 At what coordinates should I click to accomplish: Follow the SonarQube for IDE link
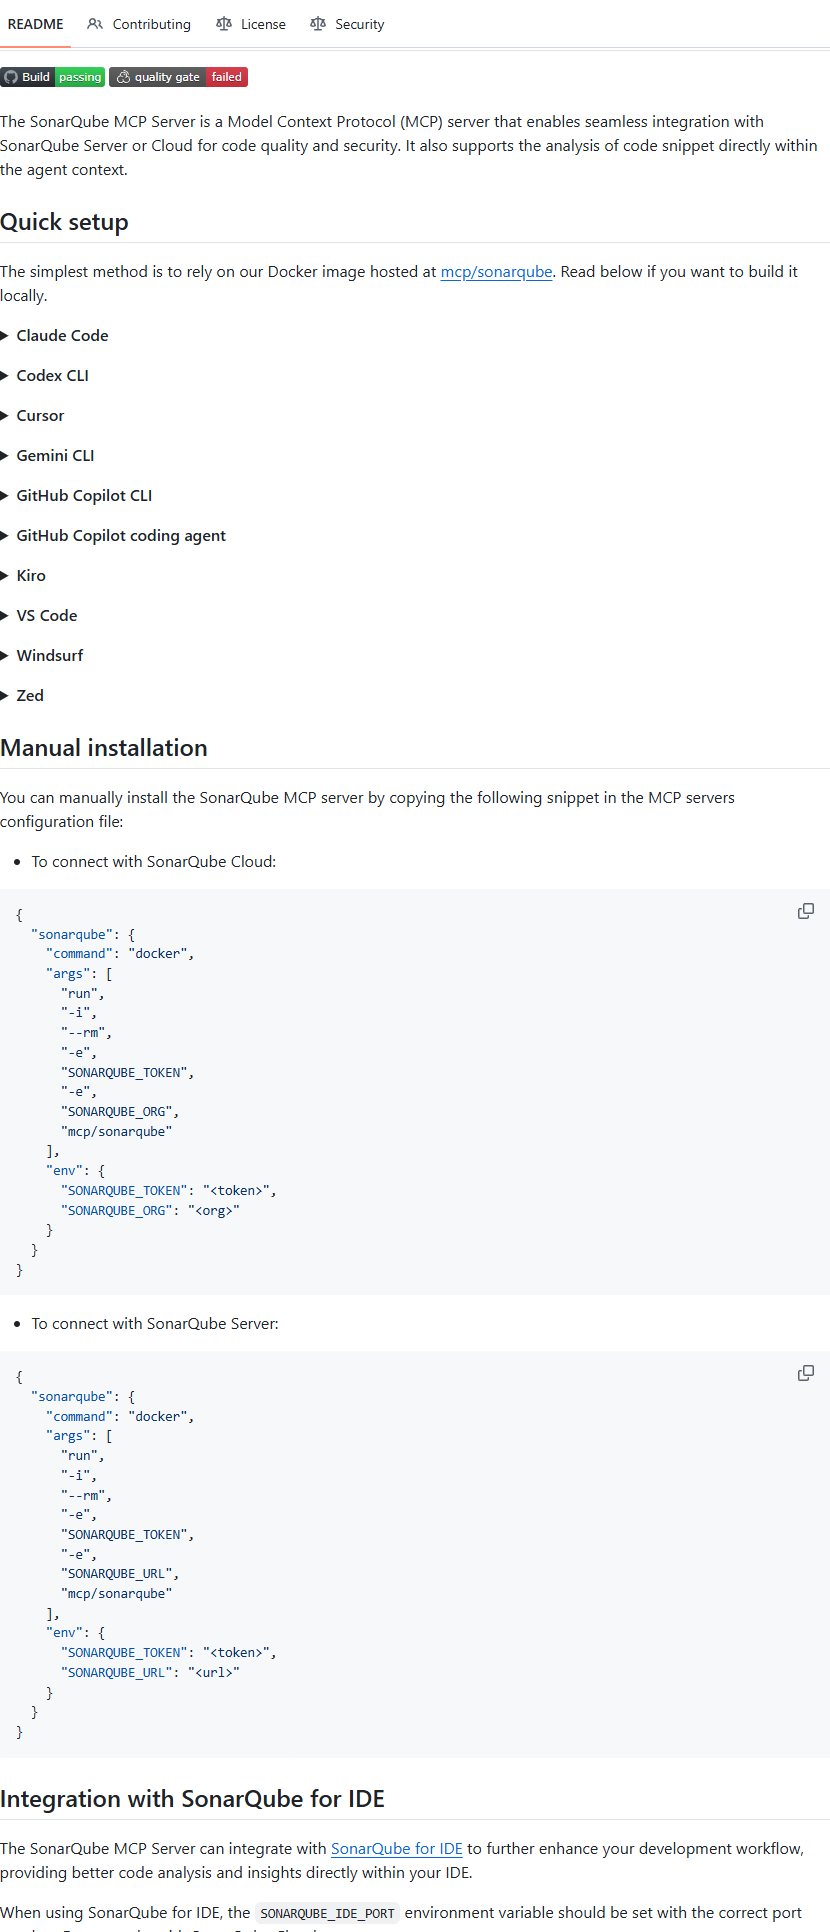click(397, 1849)
